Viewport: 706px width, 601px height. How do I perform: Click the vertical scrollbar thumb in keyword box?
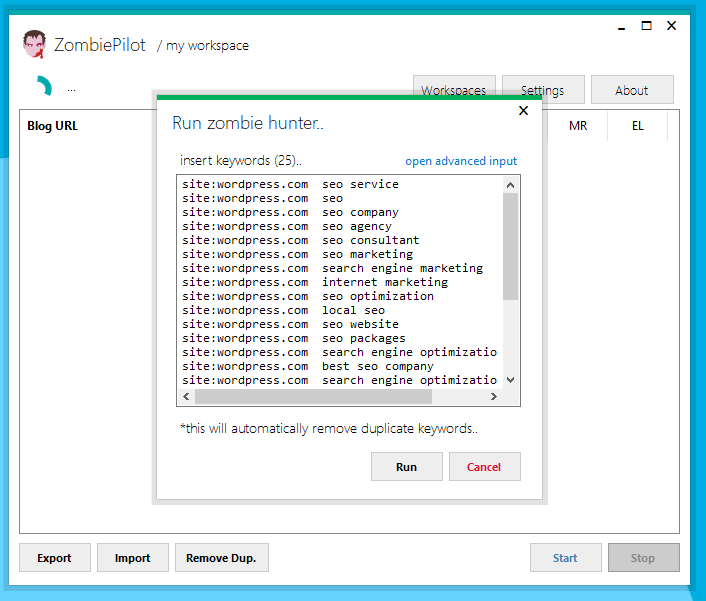pos(511,246)
